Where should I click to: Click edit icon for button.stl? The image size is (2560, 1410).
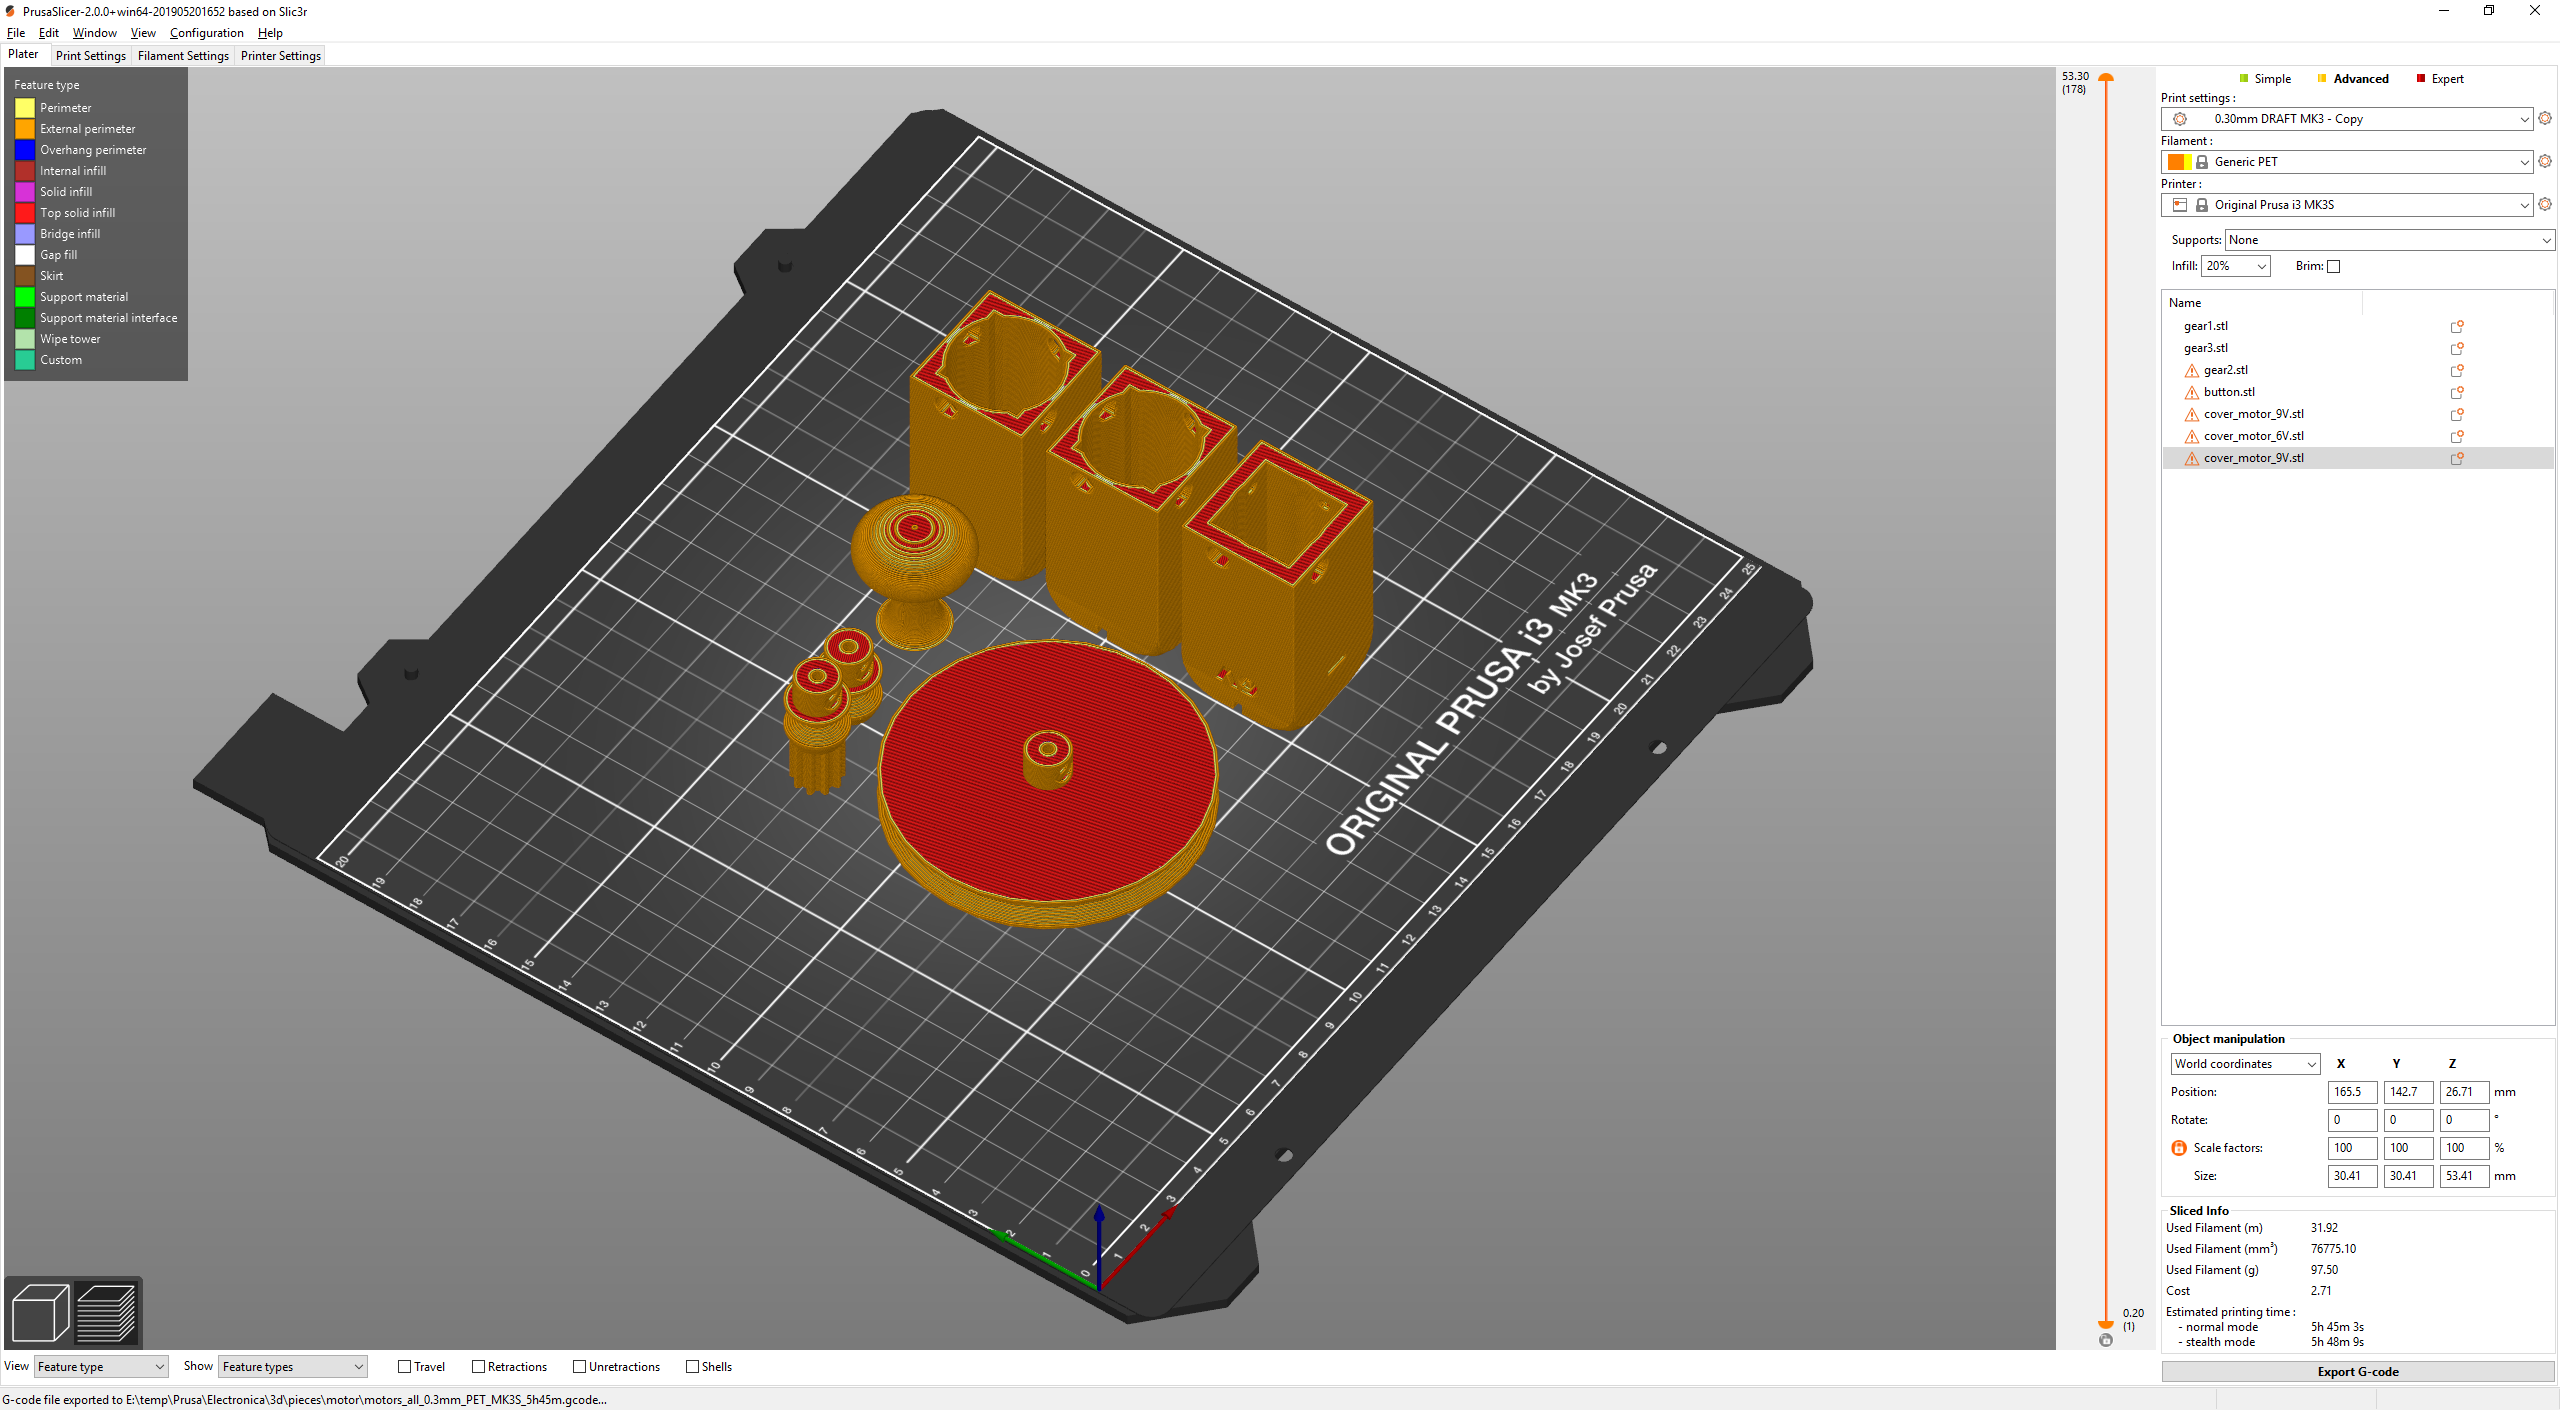[2456, 392]
